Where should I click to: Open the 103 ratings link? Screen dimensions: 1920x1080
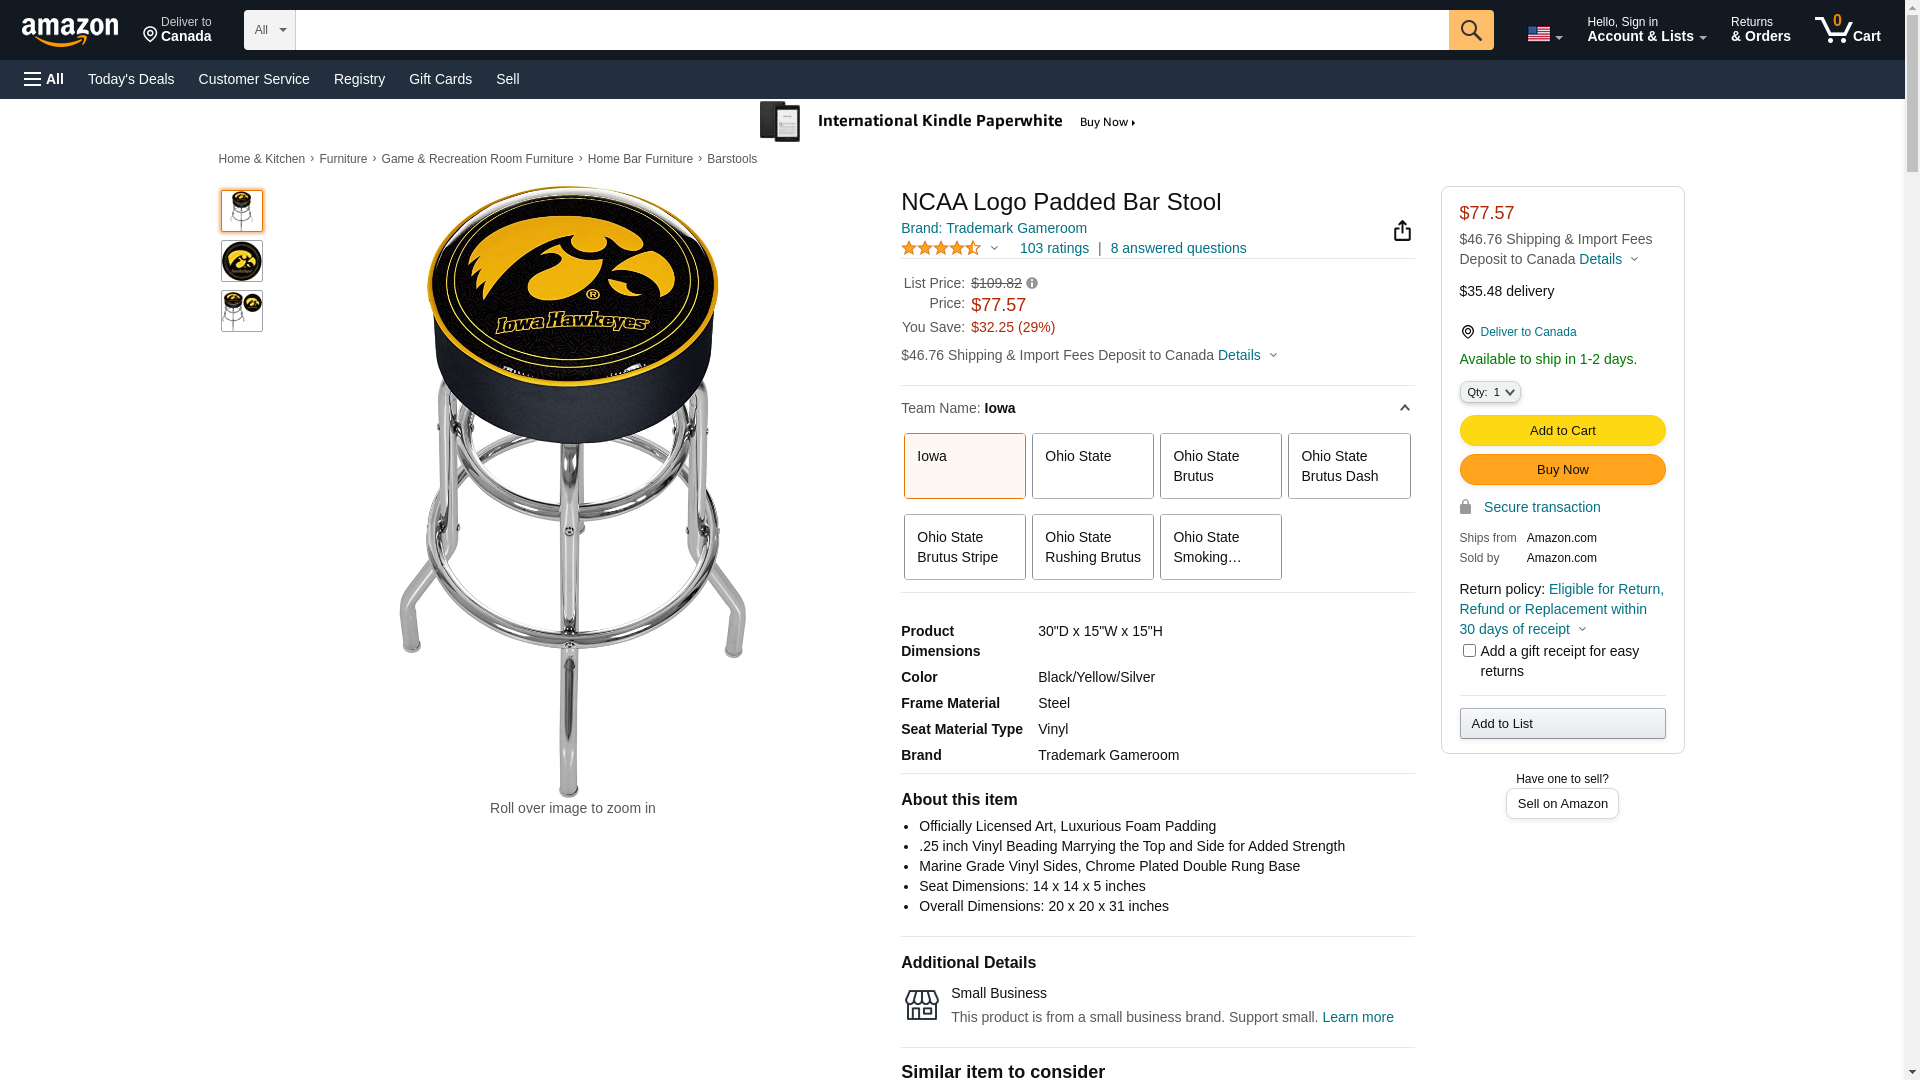coord(1054,248)
